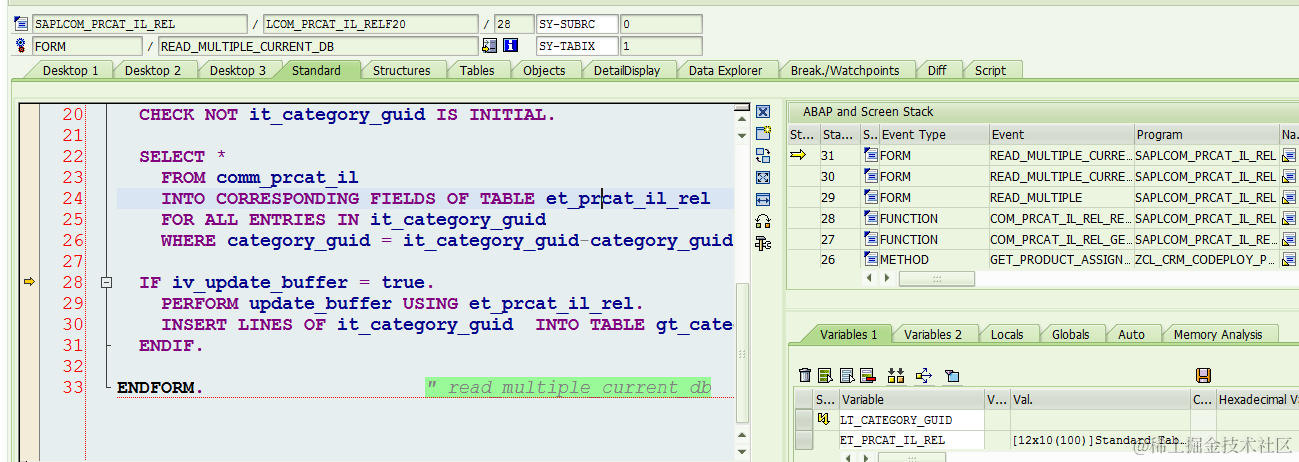
Task: Switch to Globals tab
Action: pos(1070,334)
